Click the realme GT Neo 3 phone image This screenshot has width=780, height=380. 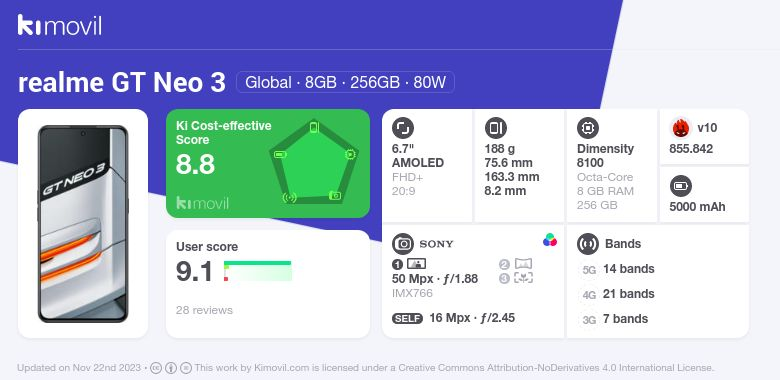[x=83, y=224]
